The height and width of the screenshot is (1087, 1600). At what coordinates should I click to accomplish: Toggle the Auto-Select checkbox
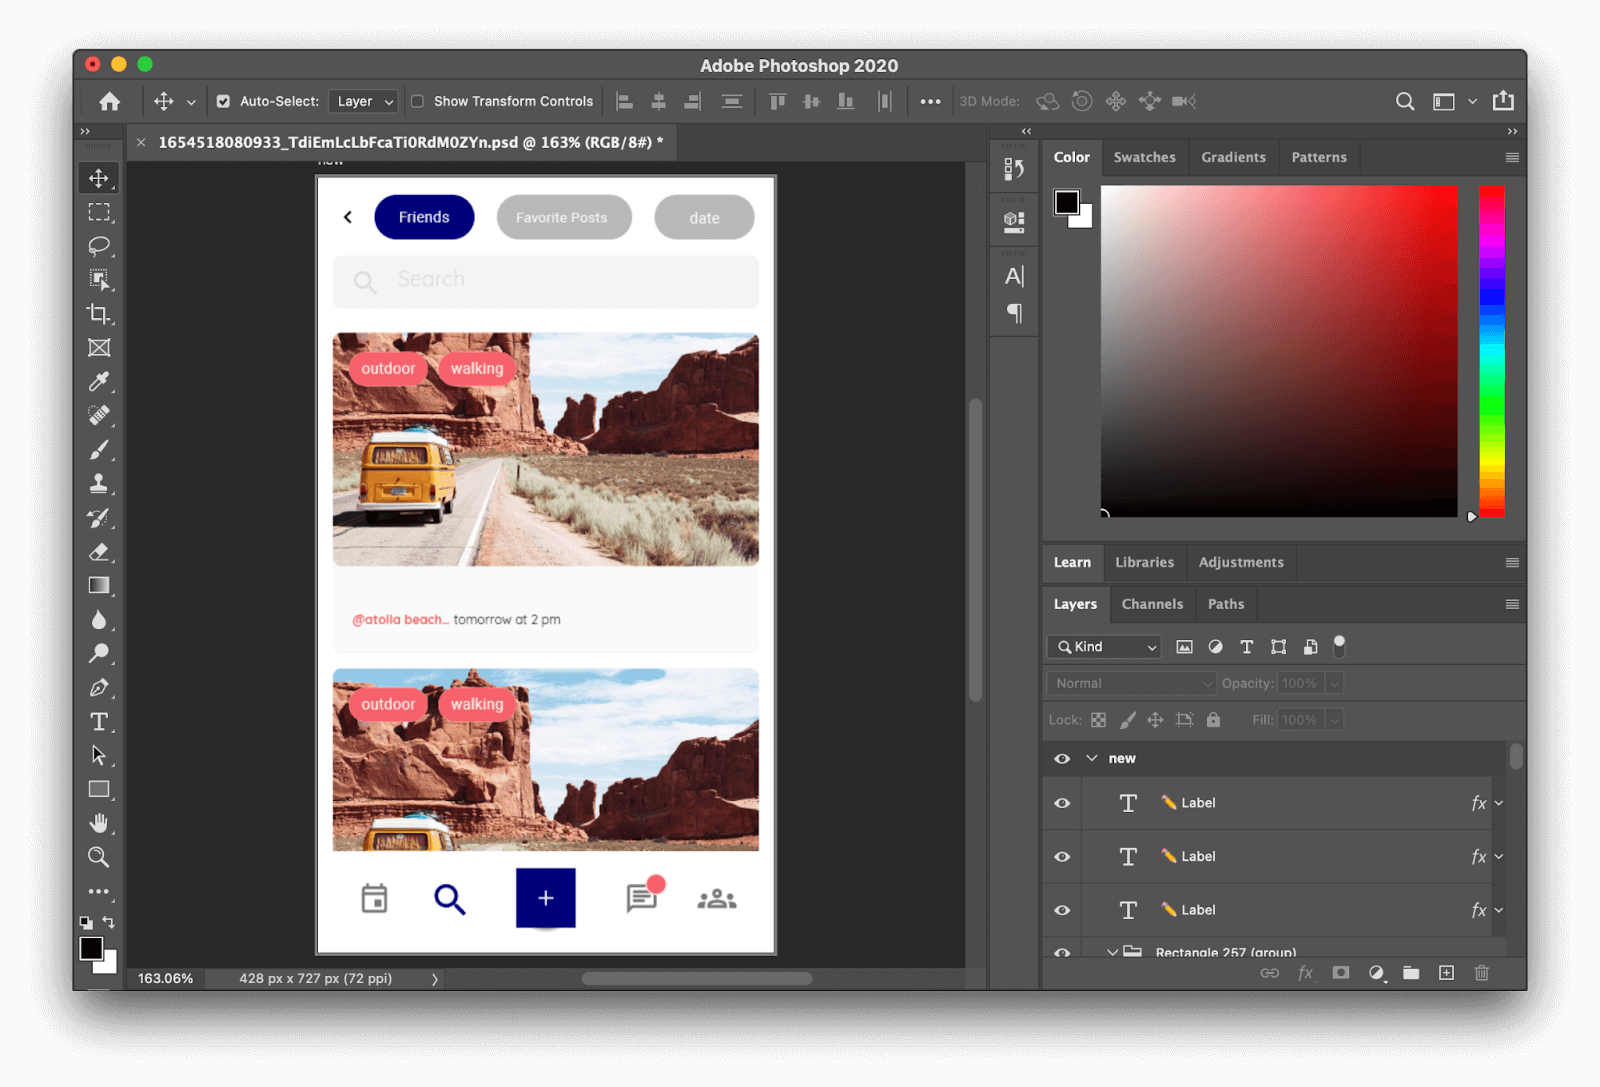(222, 101)
